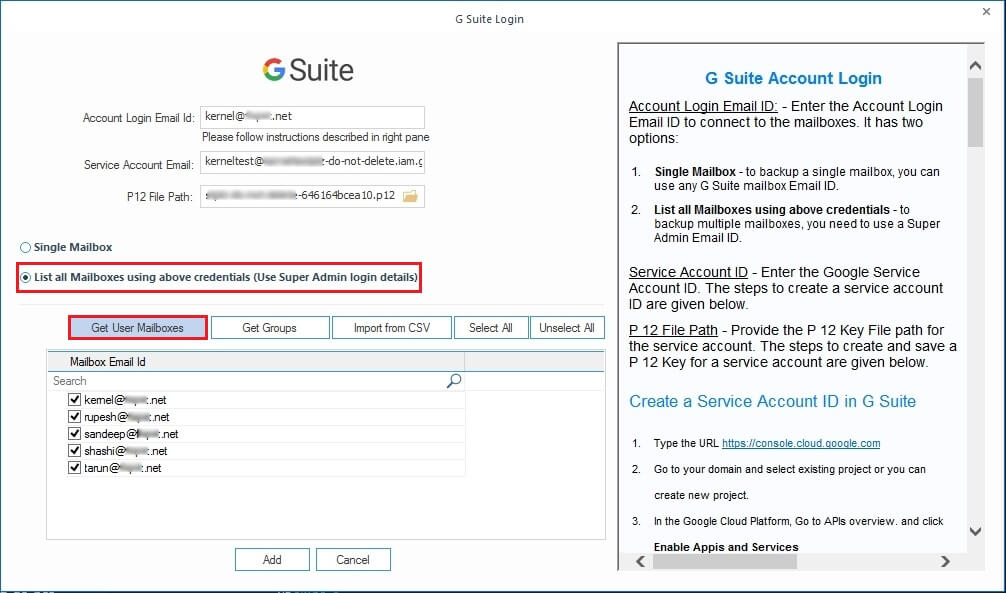Click help pane scroll up arrow
The width and height of the screenshot is (1006, 593).
coord(975,65)
